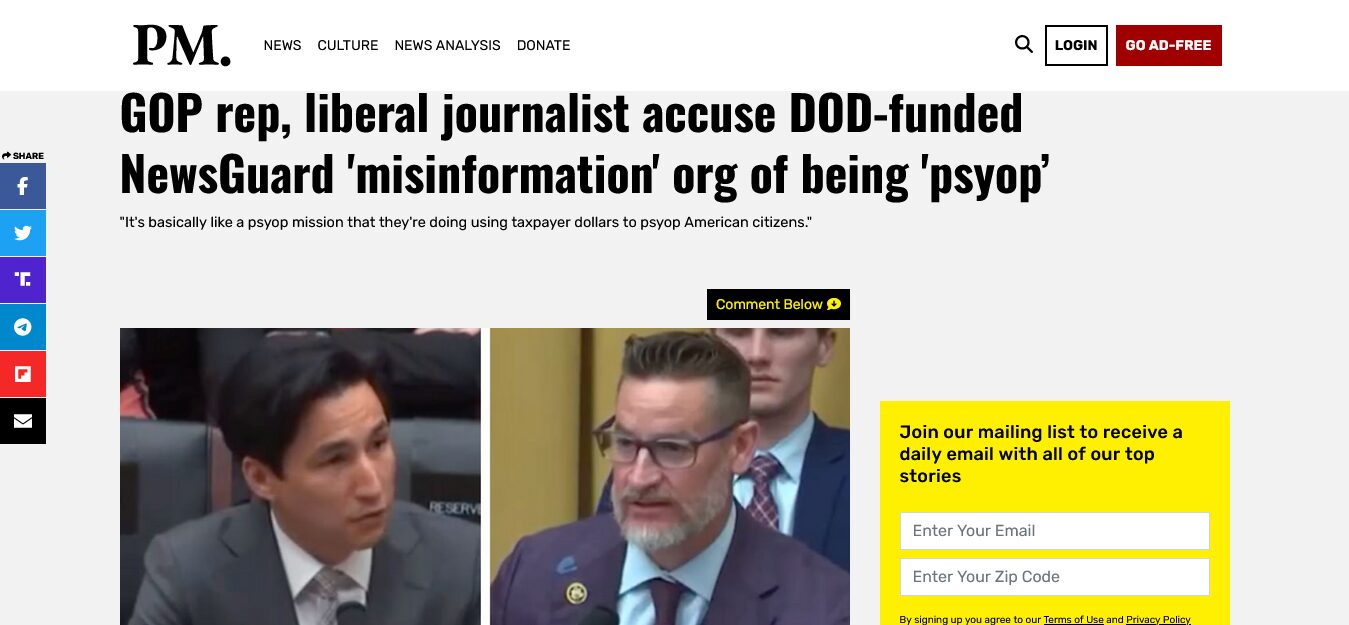Open the NEWS menu item

click(282, 45)
